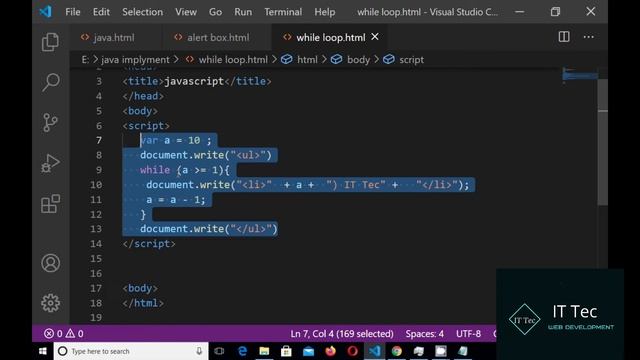Open the Accounts menu icon
This screenshot has width=640, height=360.
pyautogui.click(x=51, y=263)
